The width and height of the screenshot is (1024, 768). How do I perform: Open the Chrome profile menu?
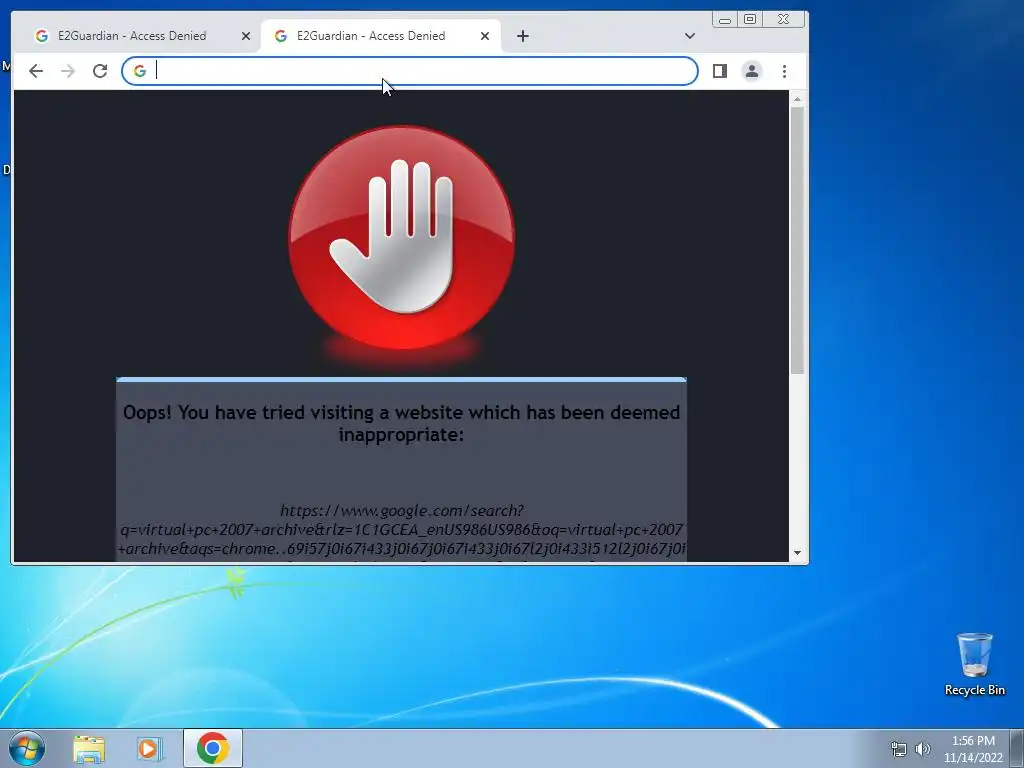coord(752,71)
